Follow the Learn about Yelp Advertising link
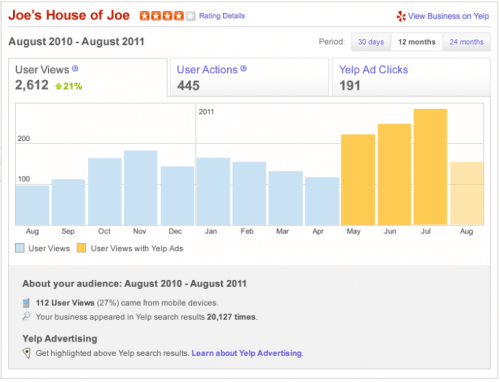Screen dimensions: 500x382 point(247,353)
